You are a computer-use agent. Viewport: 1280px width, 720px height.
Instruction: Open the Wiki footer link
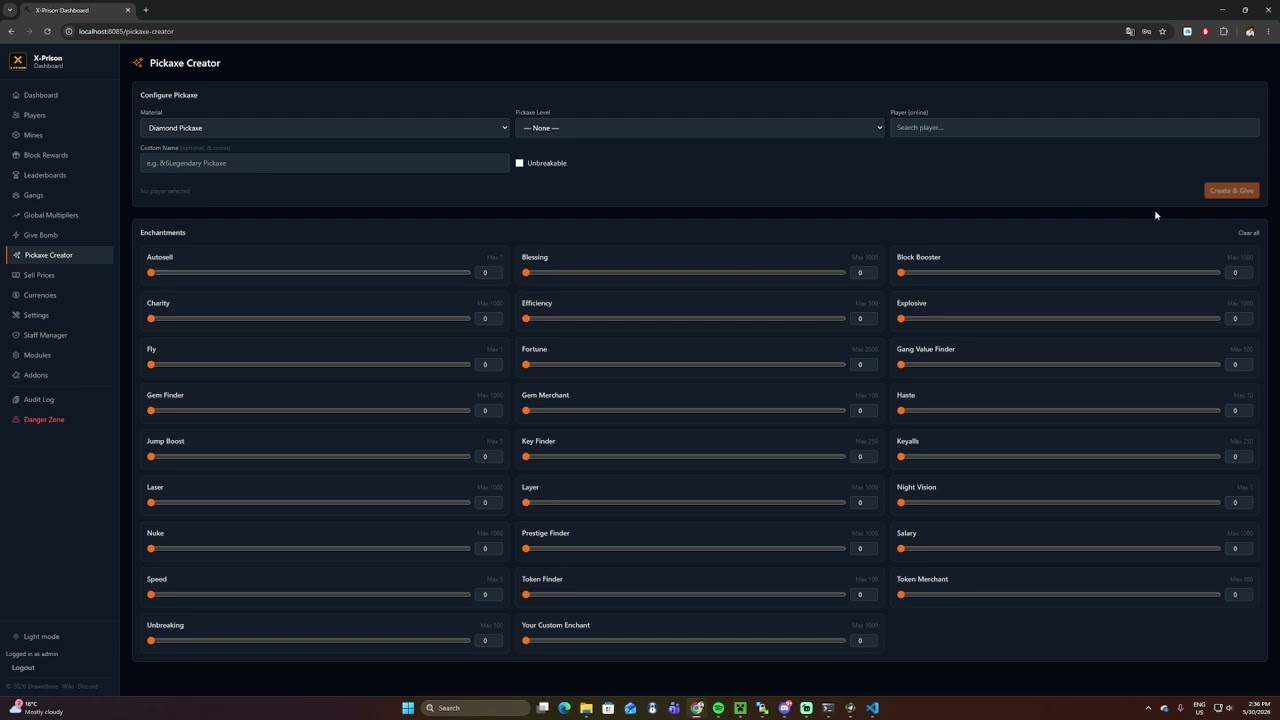click(x=68, y=687)
